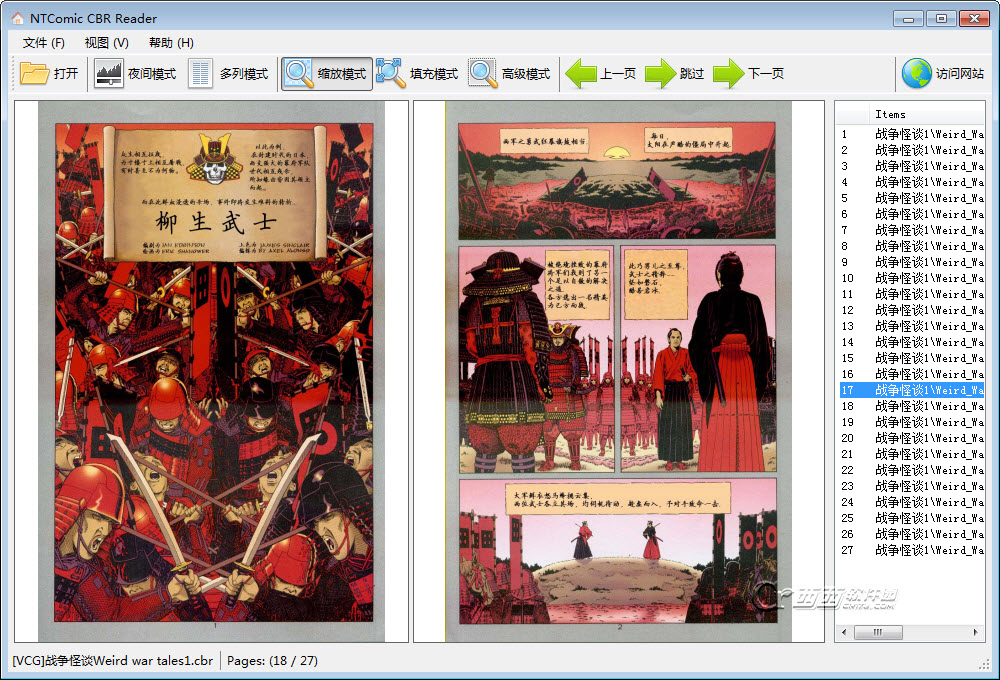Select item 1 in the page list
The height and width of the screenshot is (680, 1000).
pos(912,134)
